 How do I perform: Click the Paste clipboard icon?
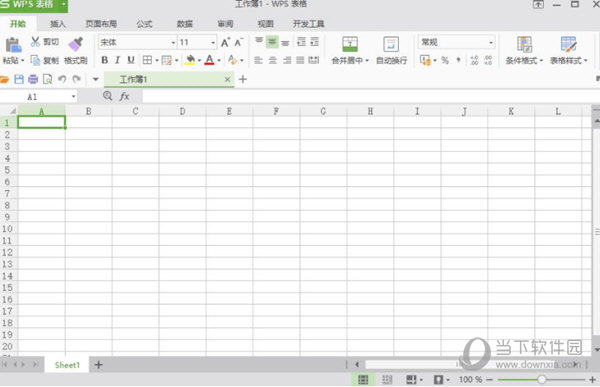pyautogui.click(x=13, y=45)
